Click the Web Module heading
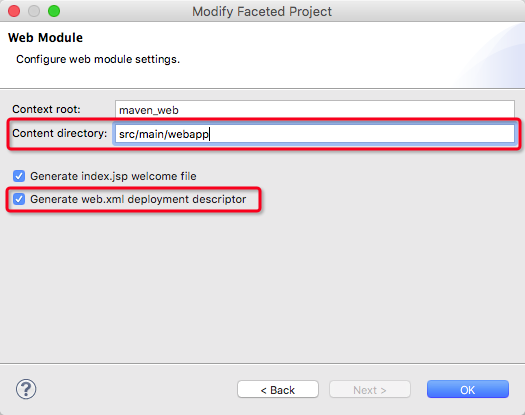Image resolution: width=525 pixels, height=415 pixels. tap(46, 38)
